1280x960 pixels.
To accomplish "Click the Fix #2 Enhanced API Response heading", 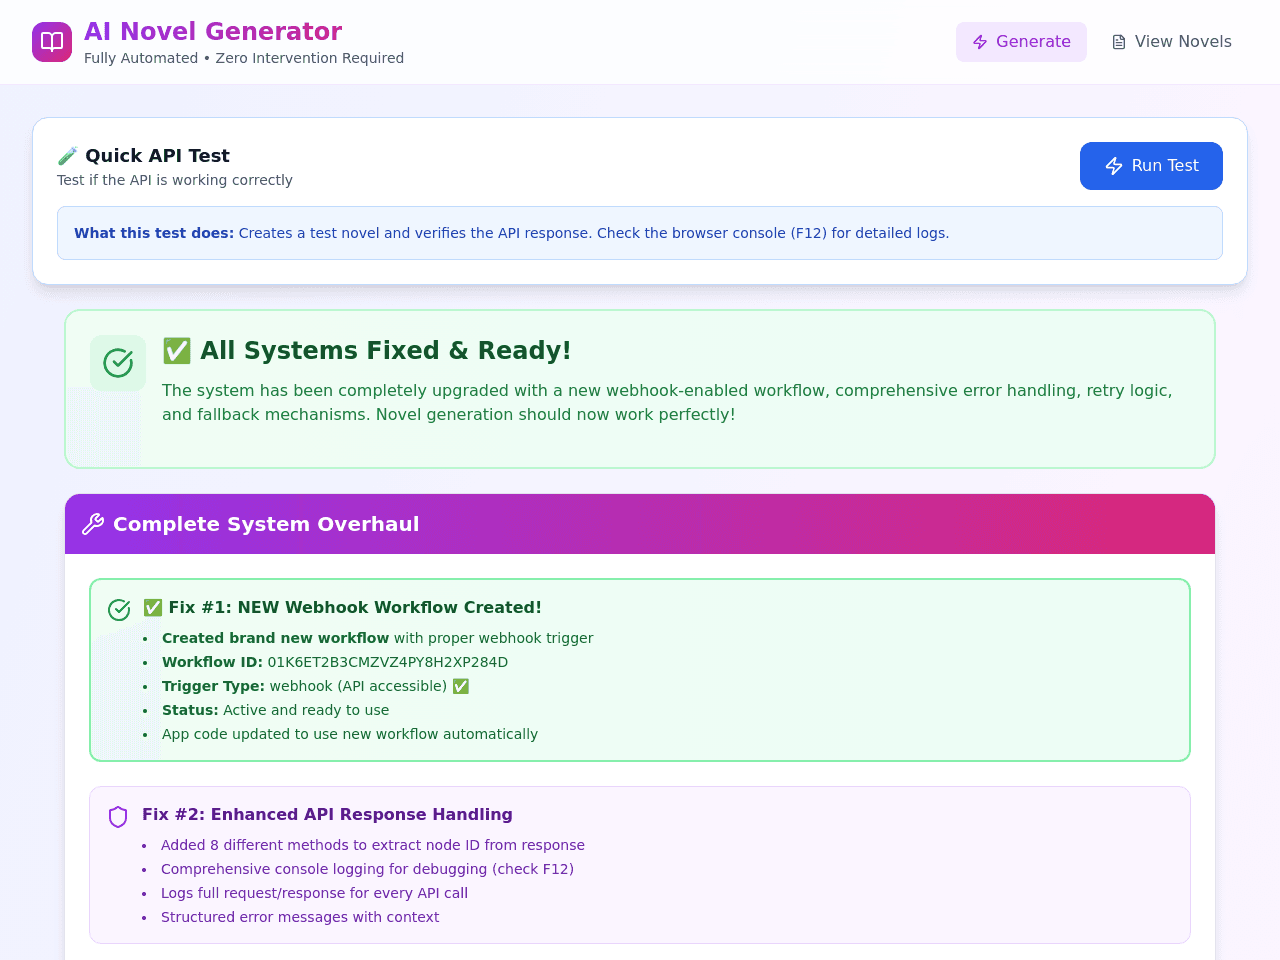I will click(327, 815).
